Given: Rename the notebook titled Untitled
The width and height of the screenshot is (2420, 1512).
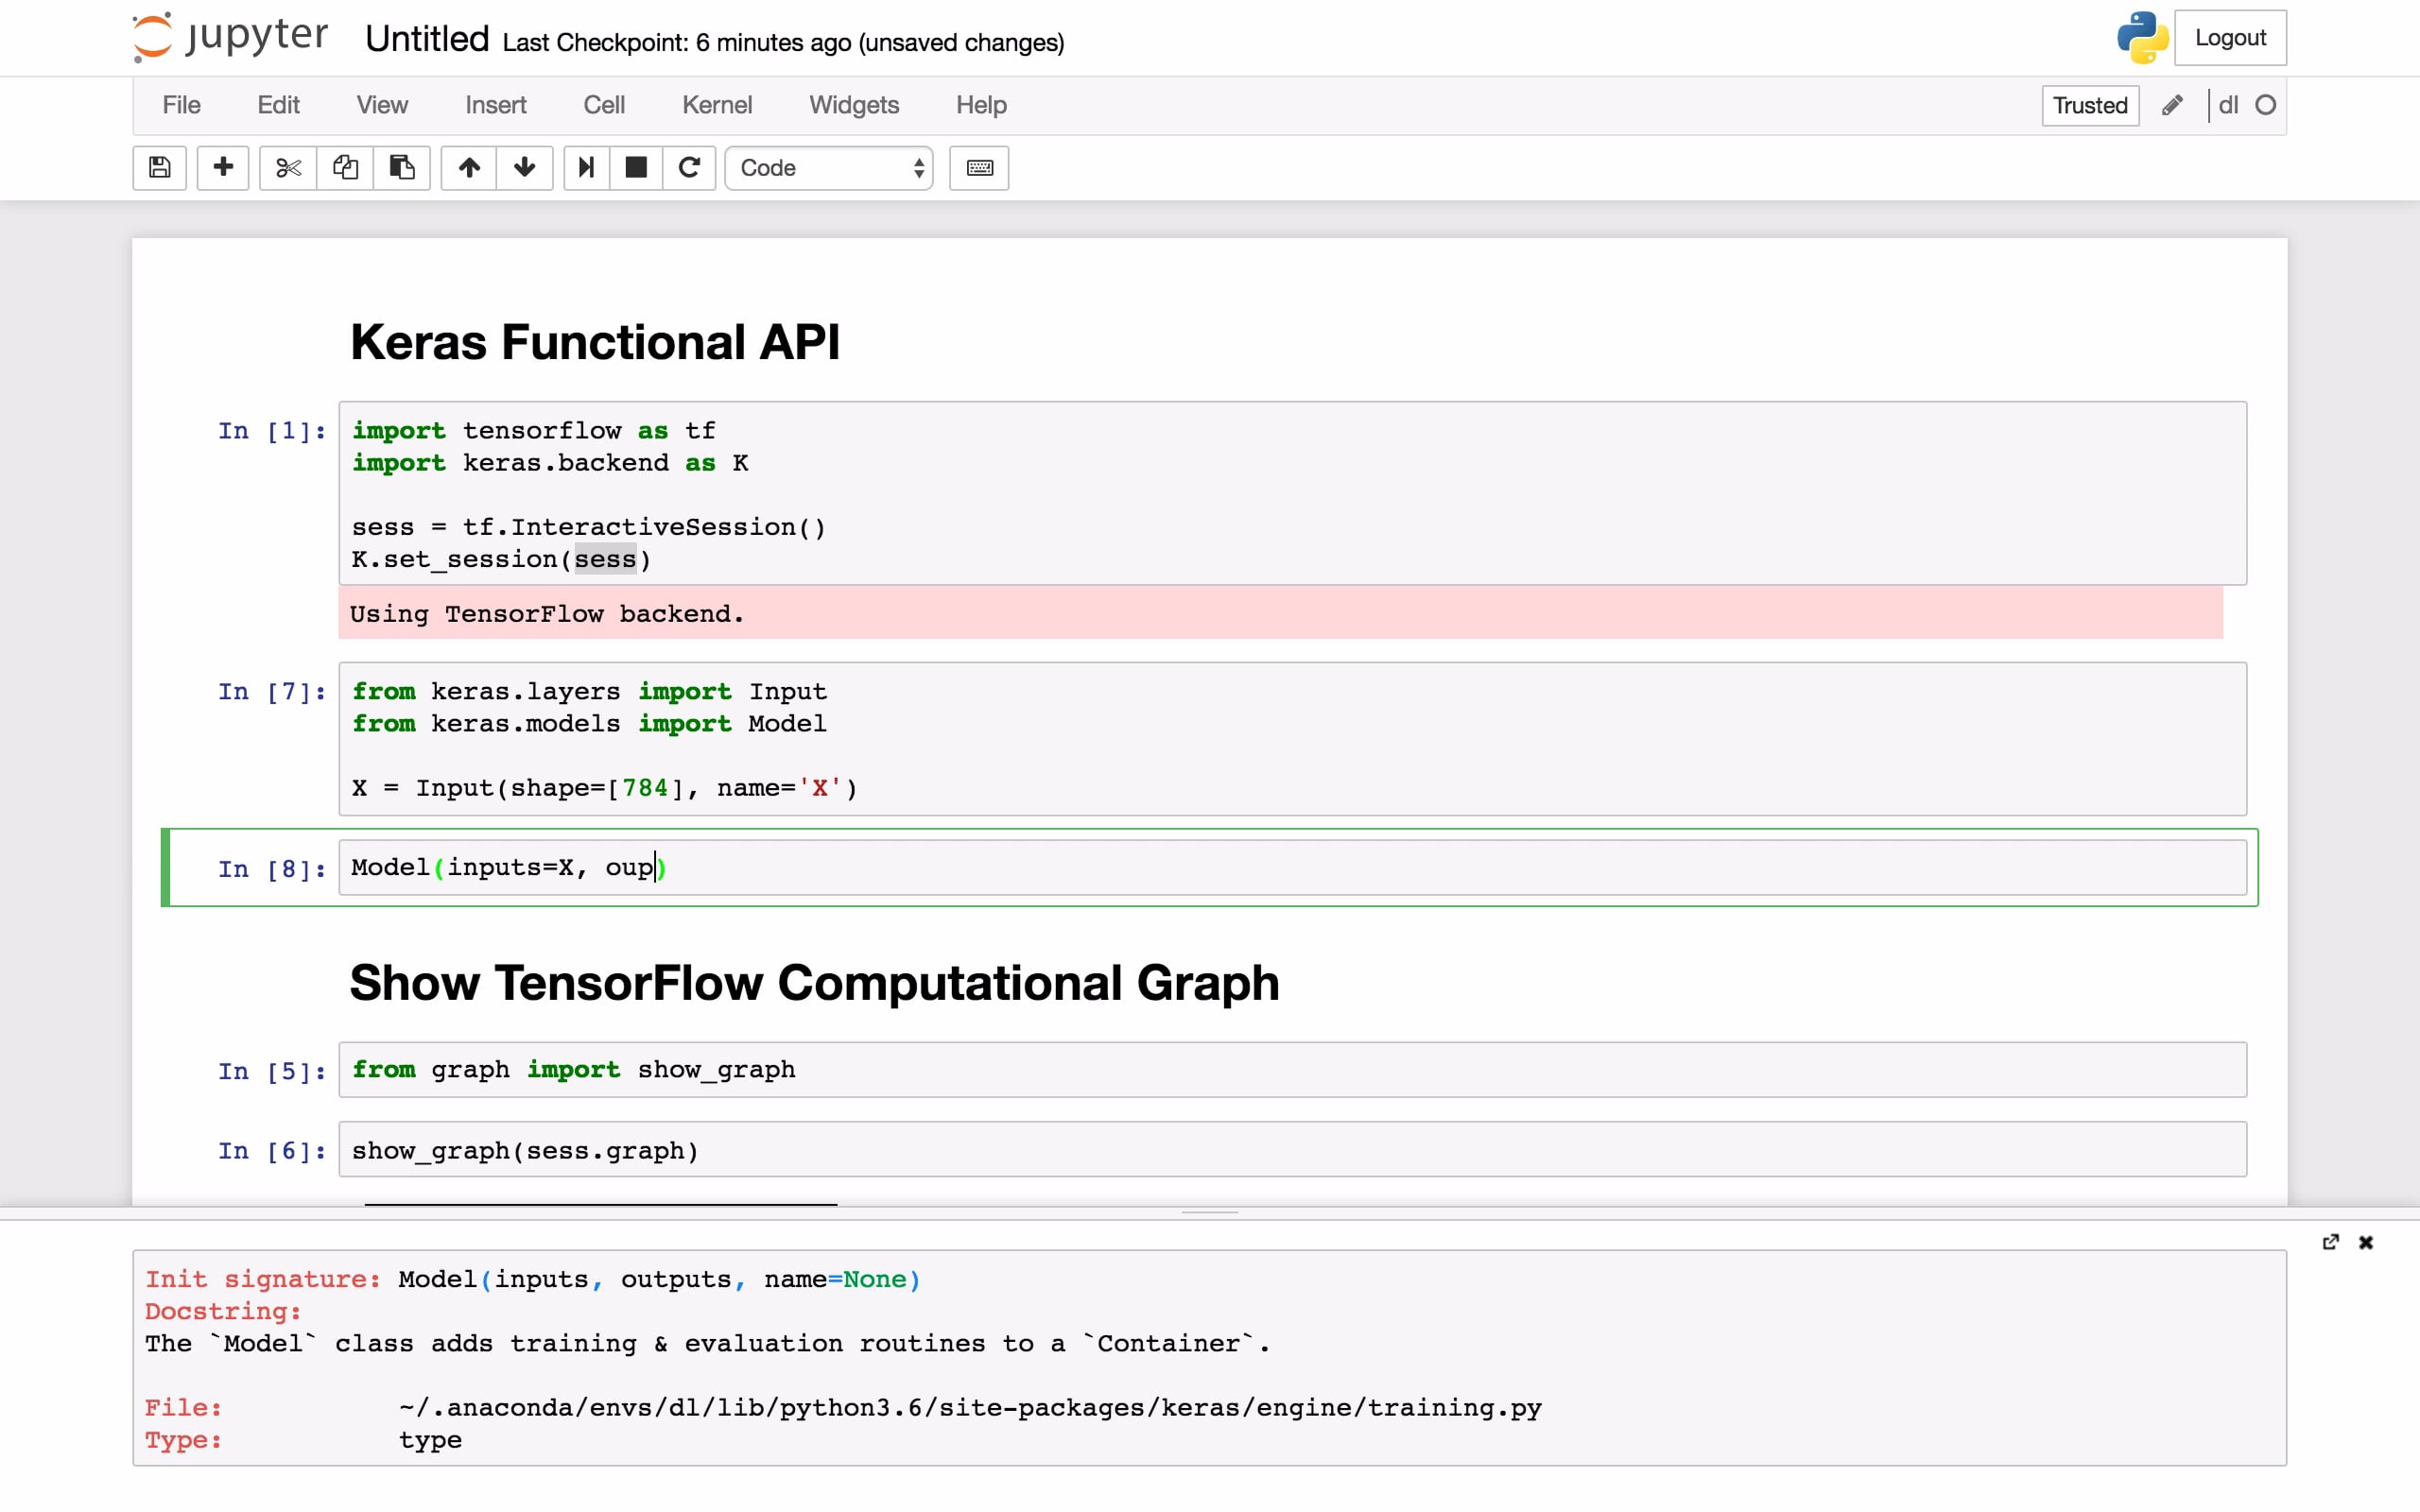Looking at the screenshot, I should [x=427, y=40].
